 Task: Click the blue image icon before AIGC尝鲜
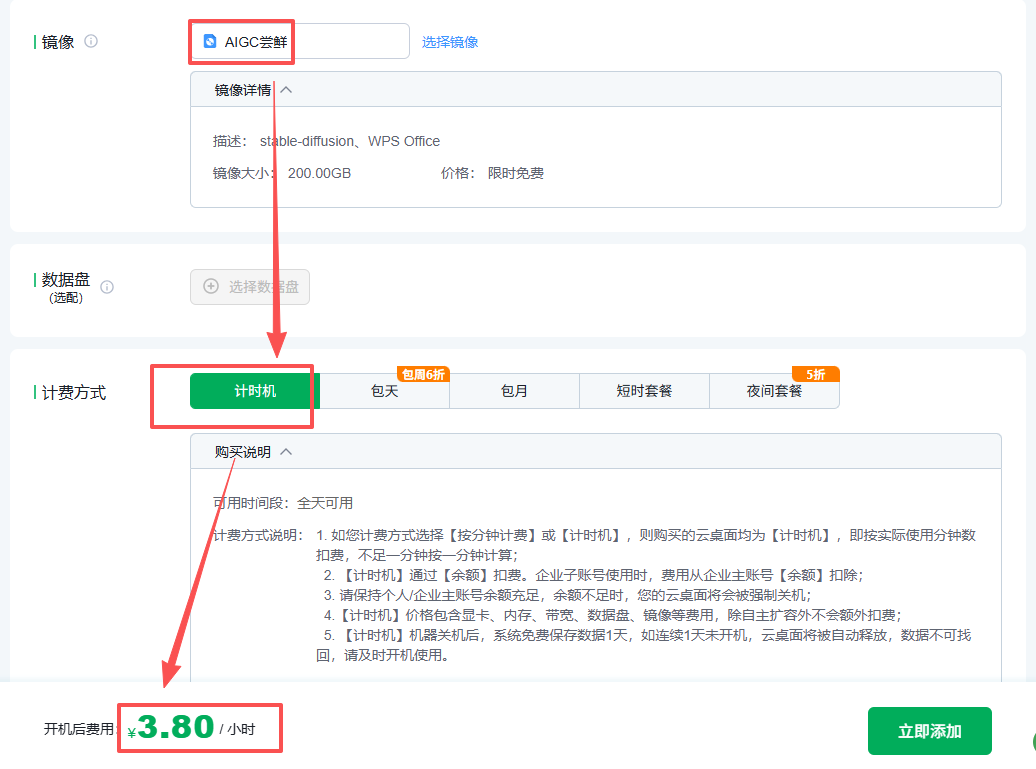pos(209,42)
